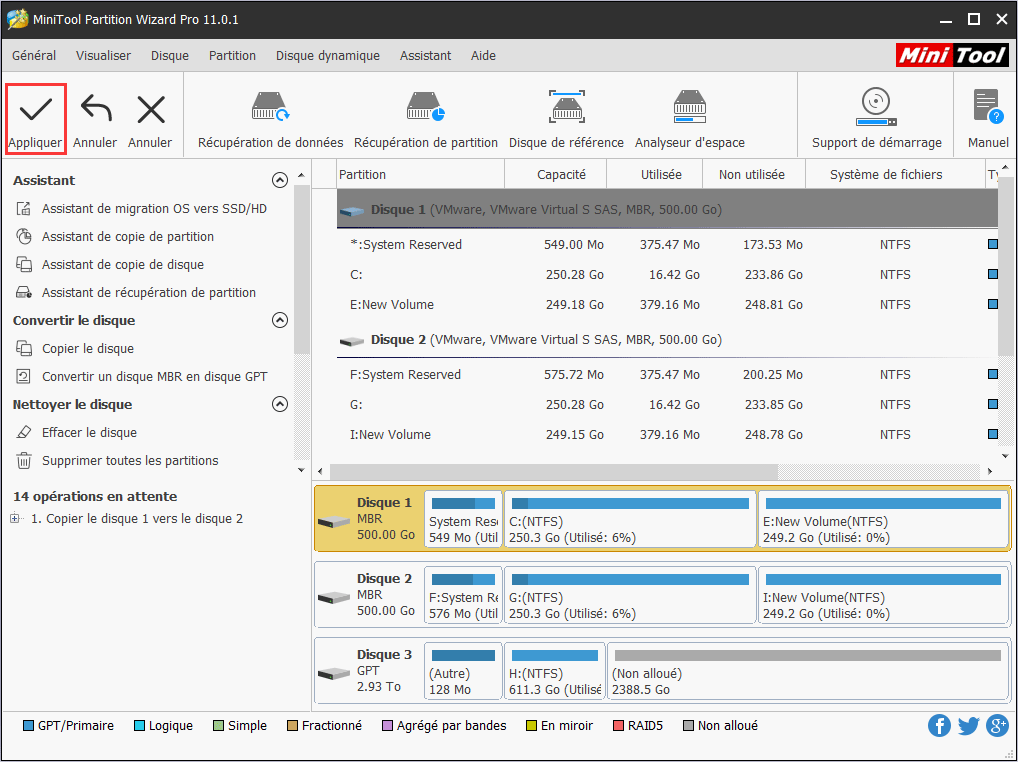Viewport: 1018px width, 762px height.
Task: Sort by the Utilisée column header
Action: (654, 175)
